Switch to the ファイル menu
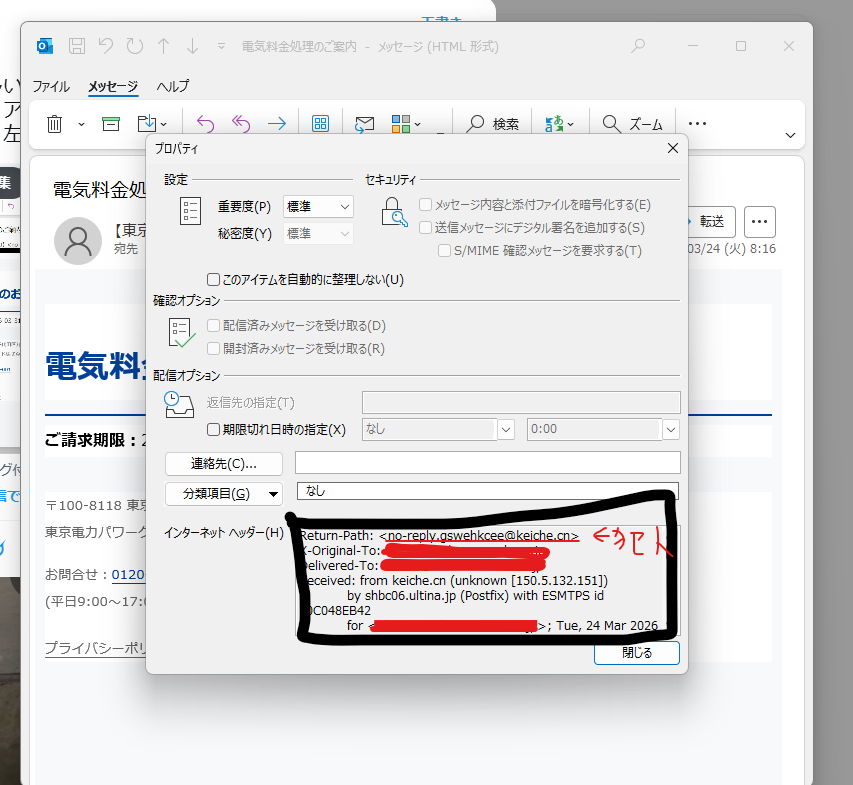This screenshot has height=785, width=853. point(50,87)
